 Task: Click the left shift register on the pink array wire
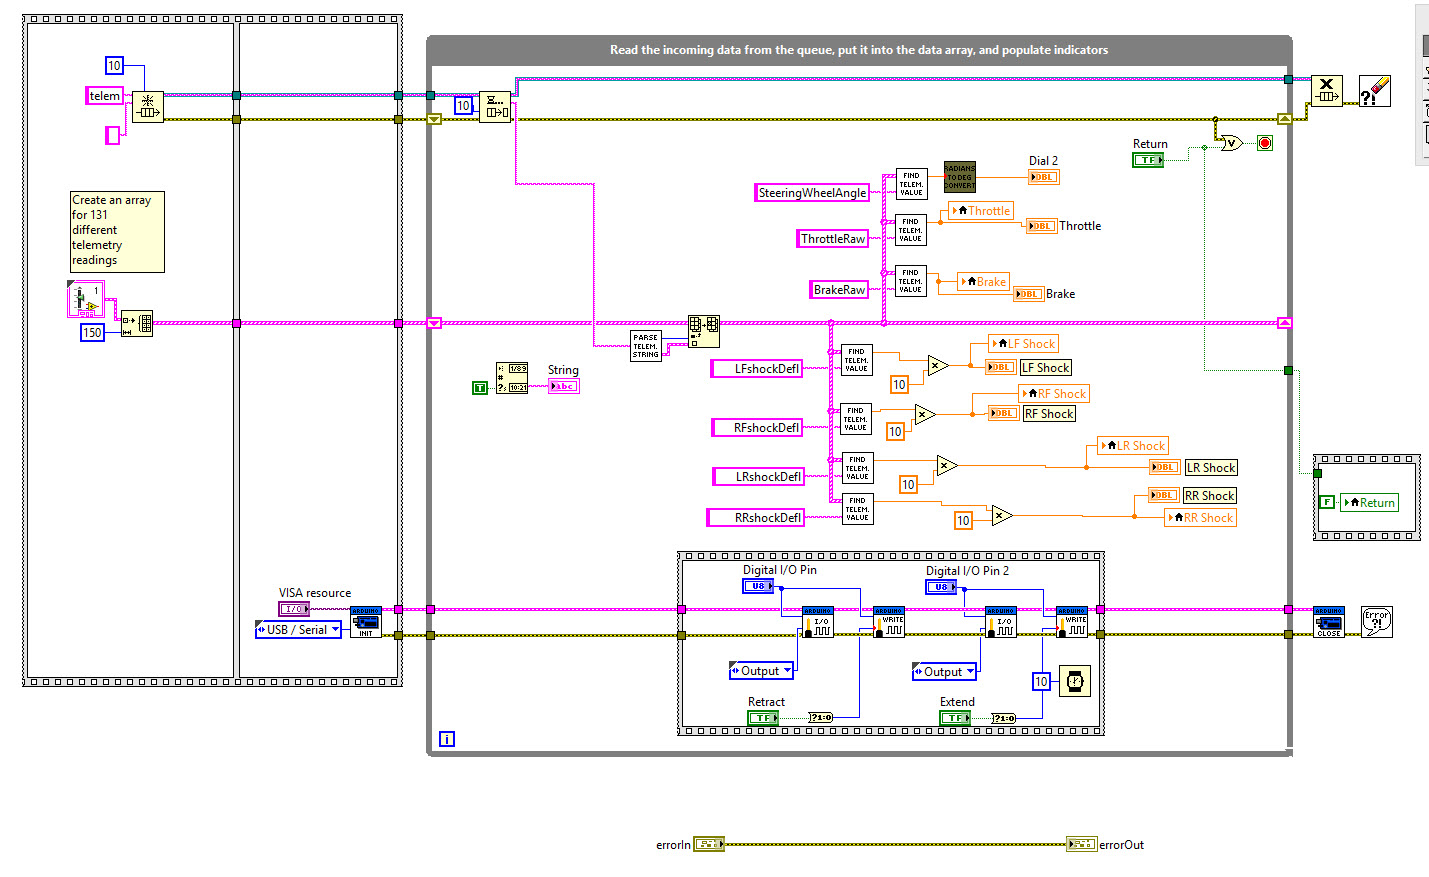pyautogui.click(x=434, y=323)
